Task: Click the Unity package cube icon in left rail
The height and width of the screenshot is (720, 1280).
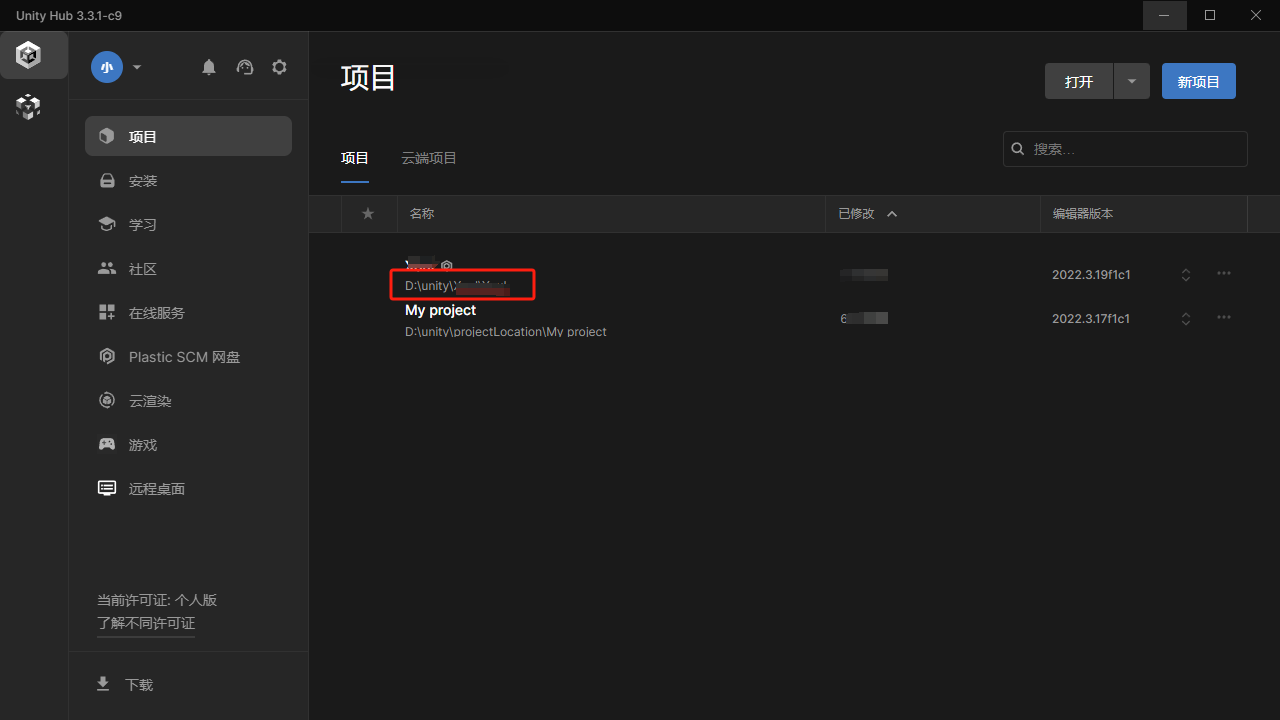Action: pyautogui.click(x=28, y=107)
